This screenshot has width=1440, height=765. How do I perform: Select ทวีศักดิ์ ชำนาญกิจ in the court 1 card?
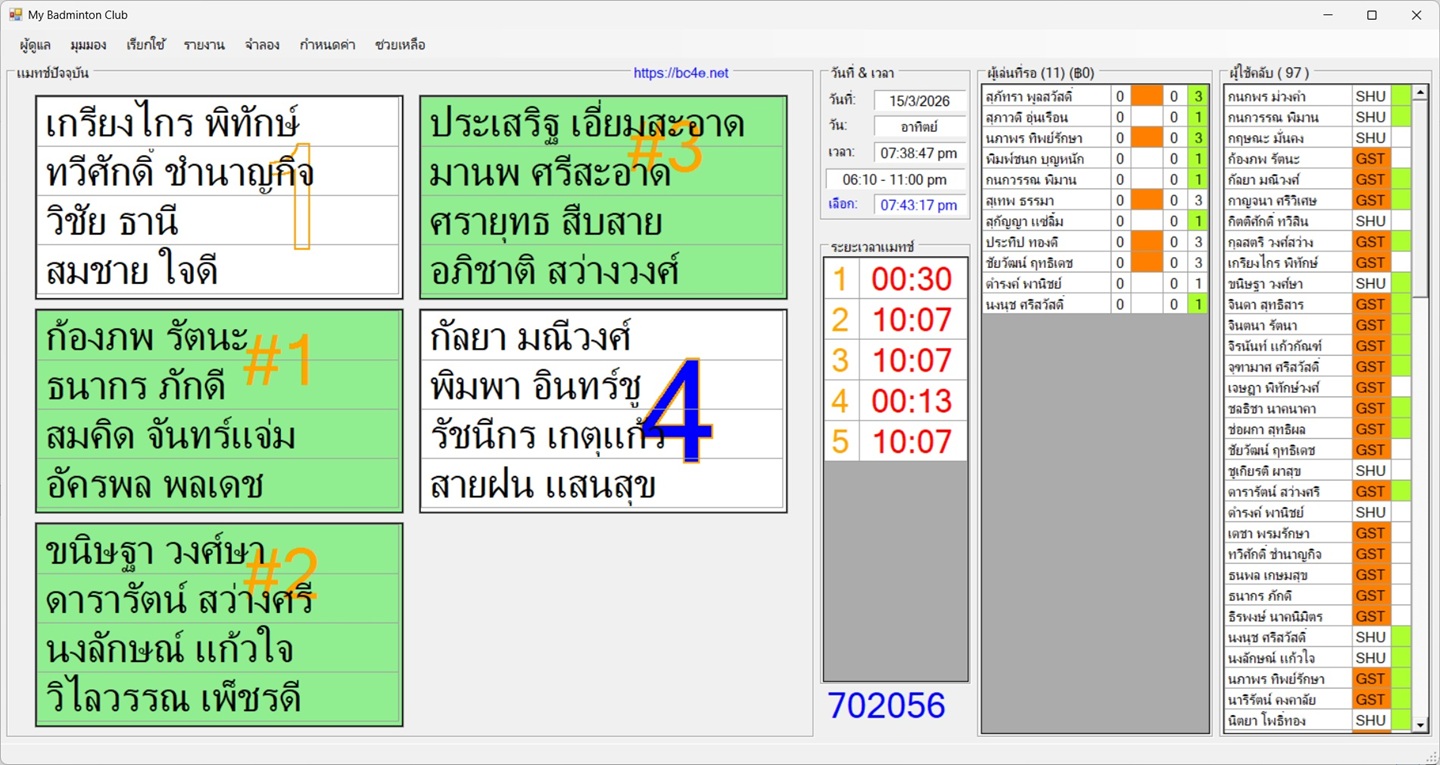click(219, 172)
